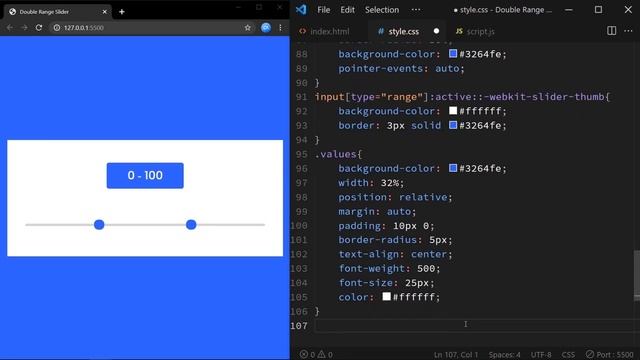Click the browser back arrow
Image resolution: width=640 pixels, height=360 pixels.
point(9,28)
